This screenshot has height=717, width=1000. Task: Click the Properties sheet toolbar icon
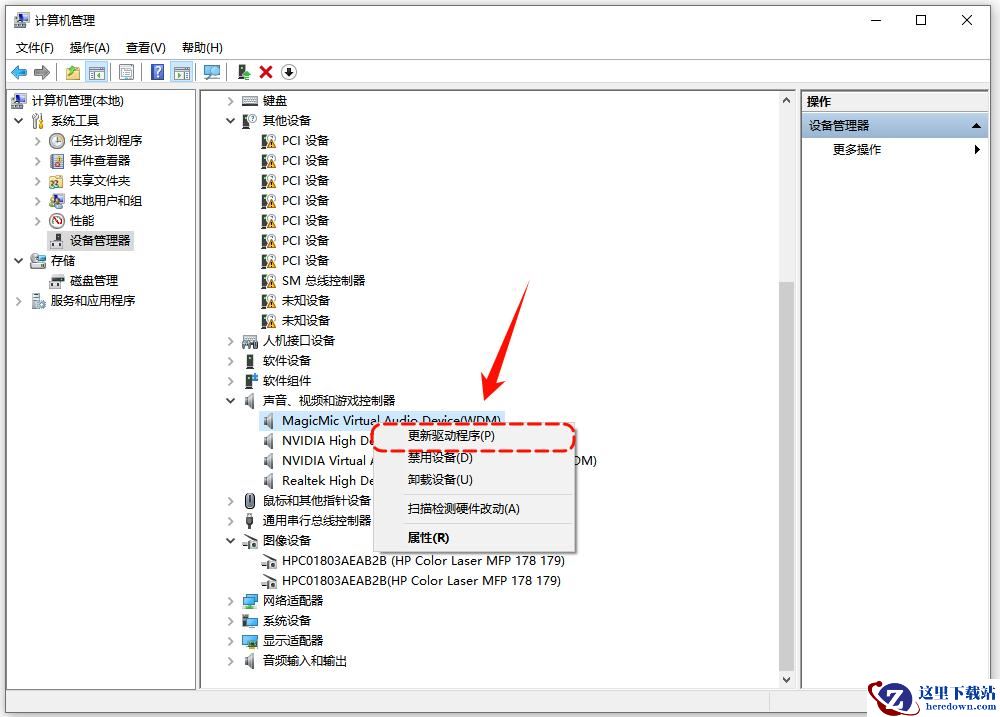click(x=126, y=72)
